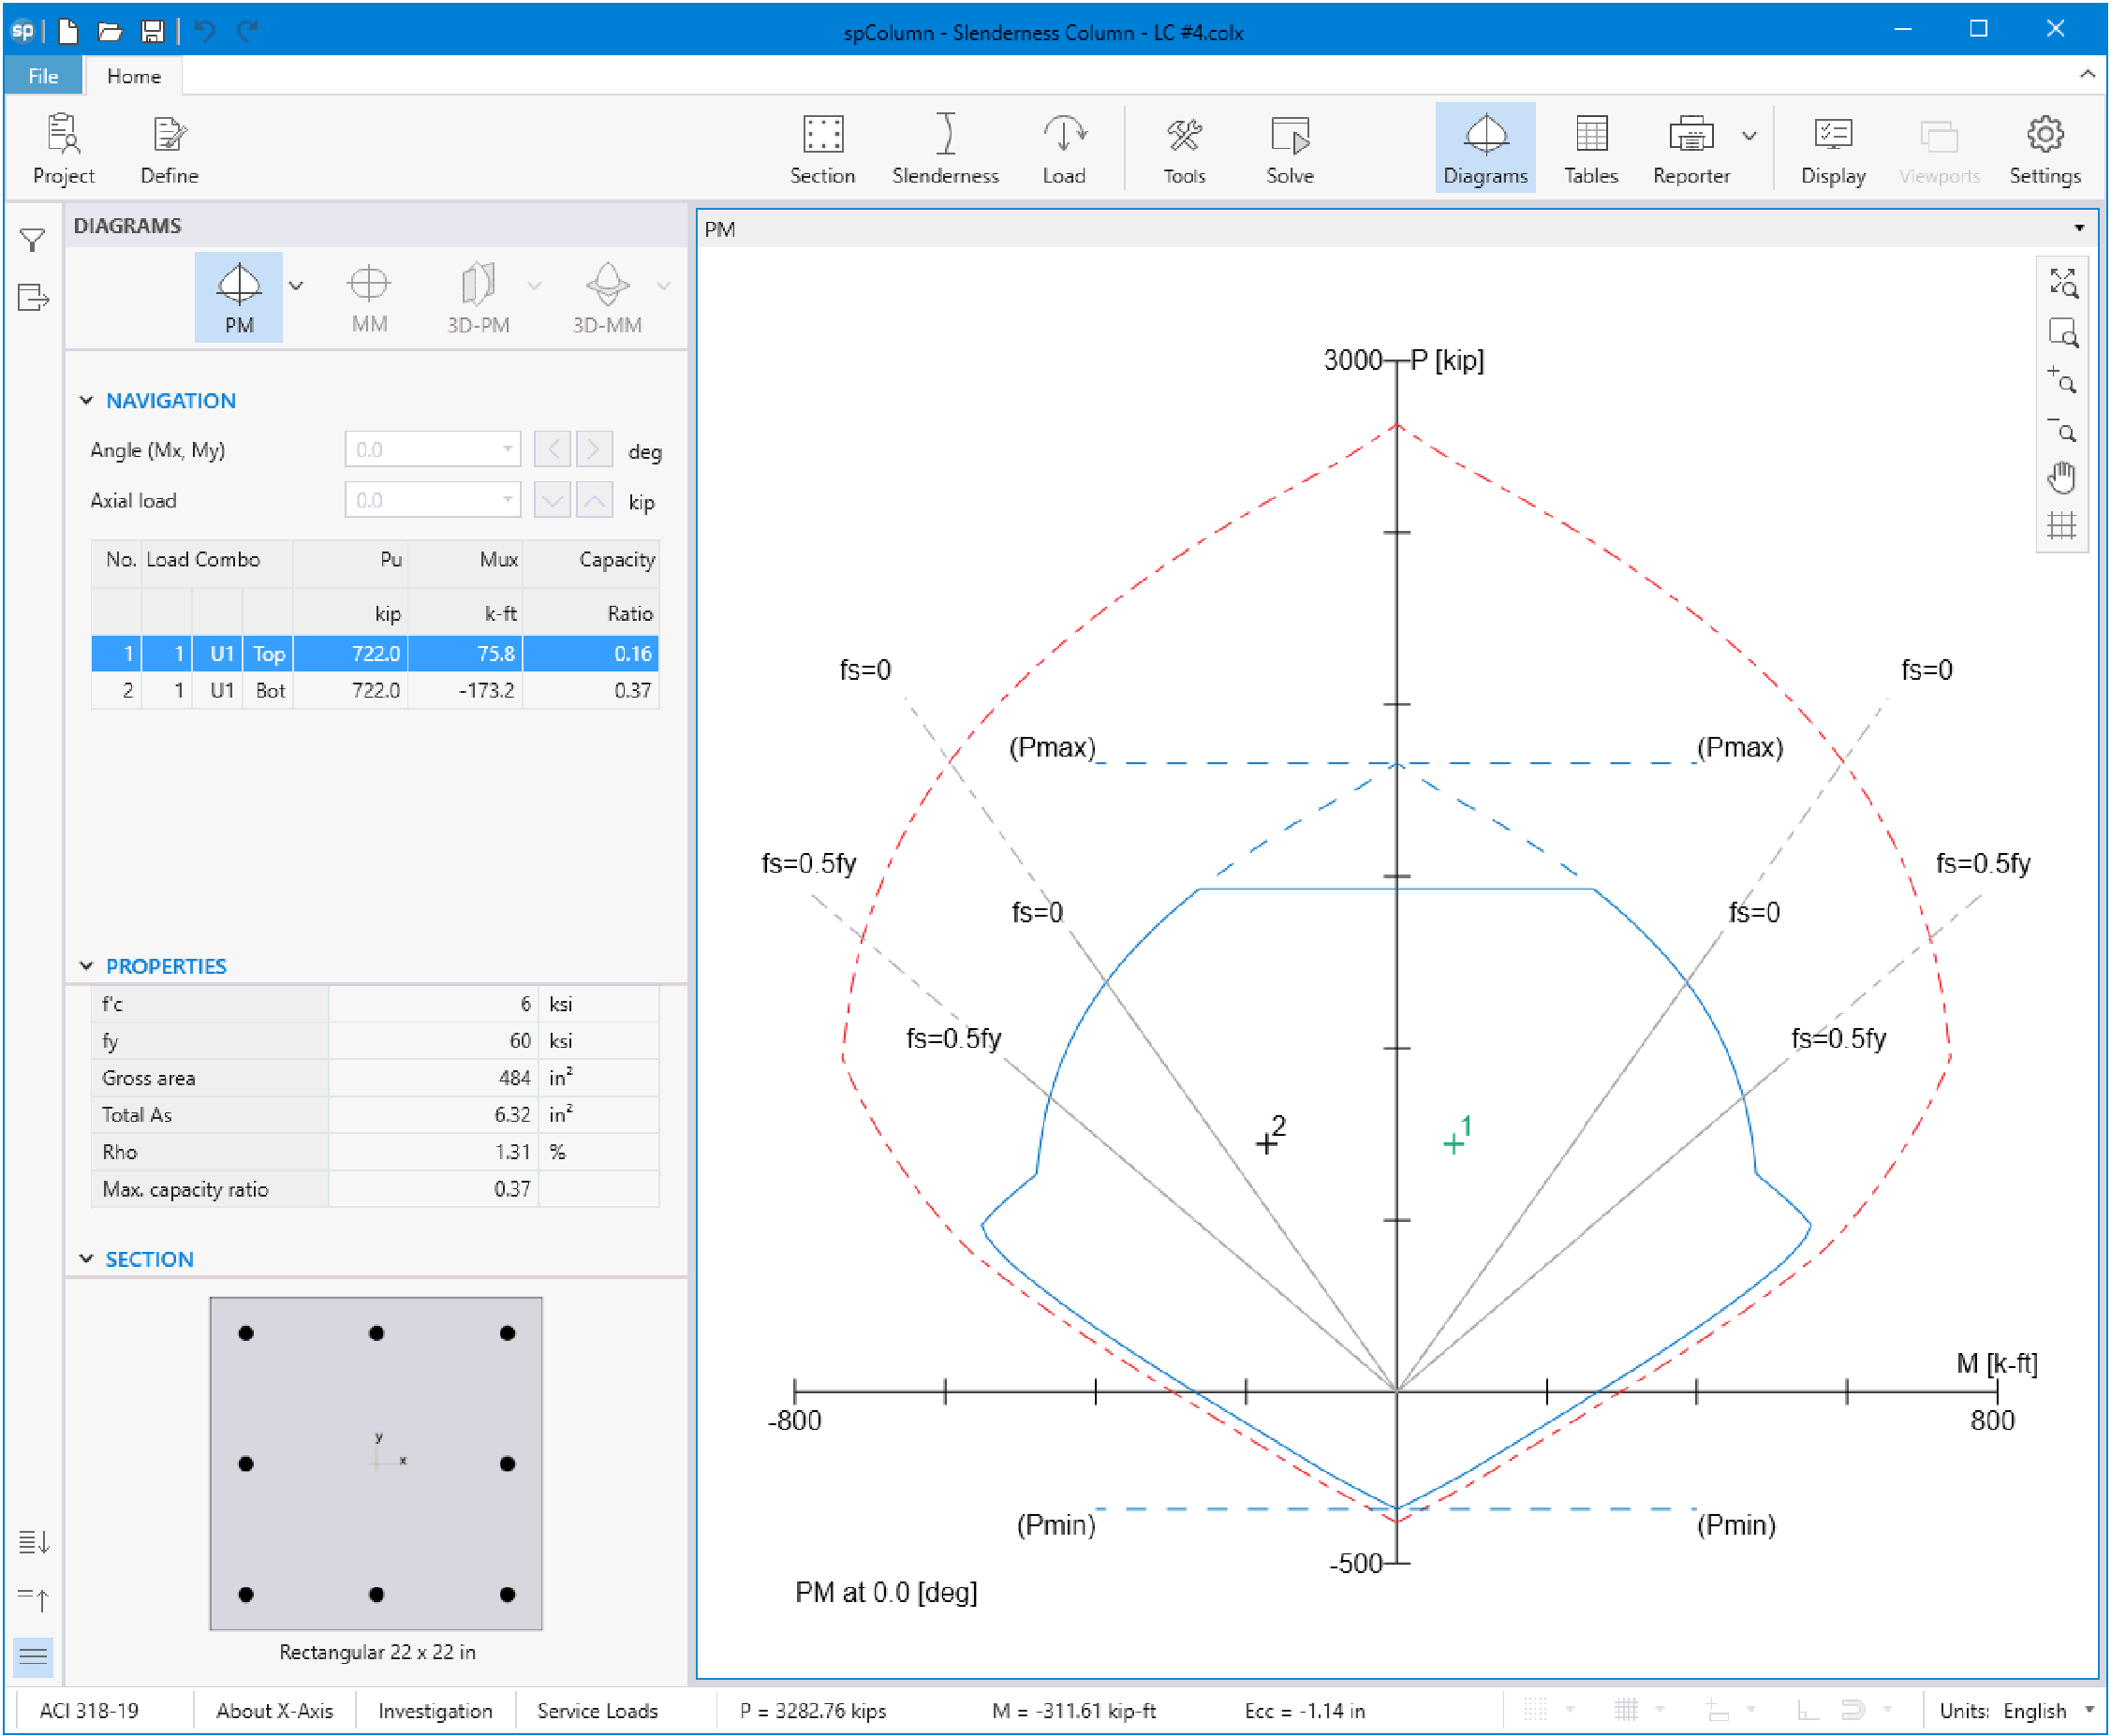Collapse the NAVIGATION section

pyautogui.click(x=86, y=400)
